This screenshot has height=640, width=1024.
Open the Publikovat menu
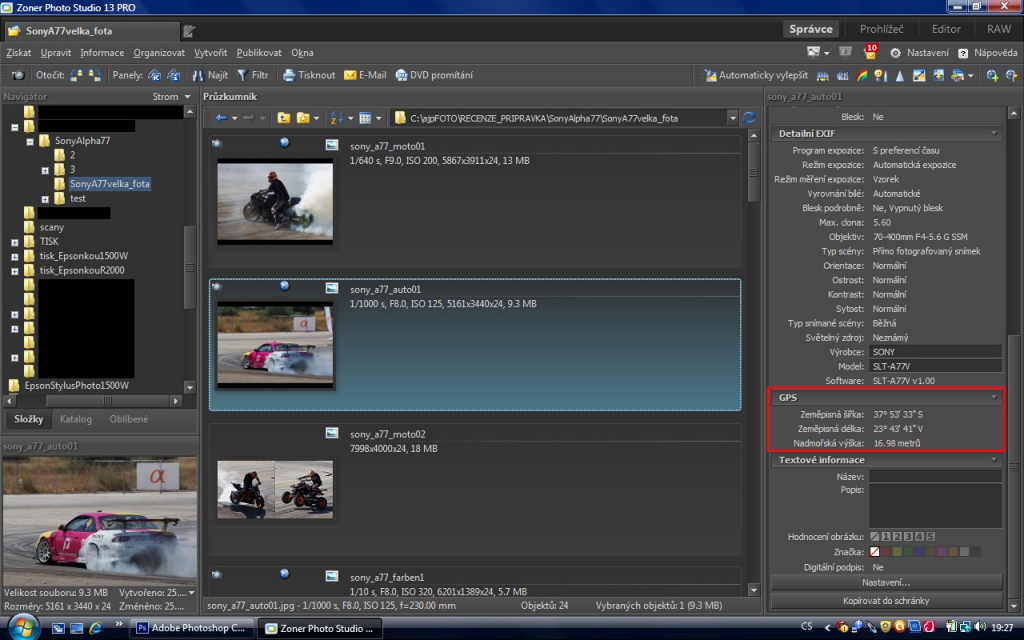pyautogui.click(x=259, y=53)
